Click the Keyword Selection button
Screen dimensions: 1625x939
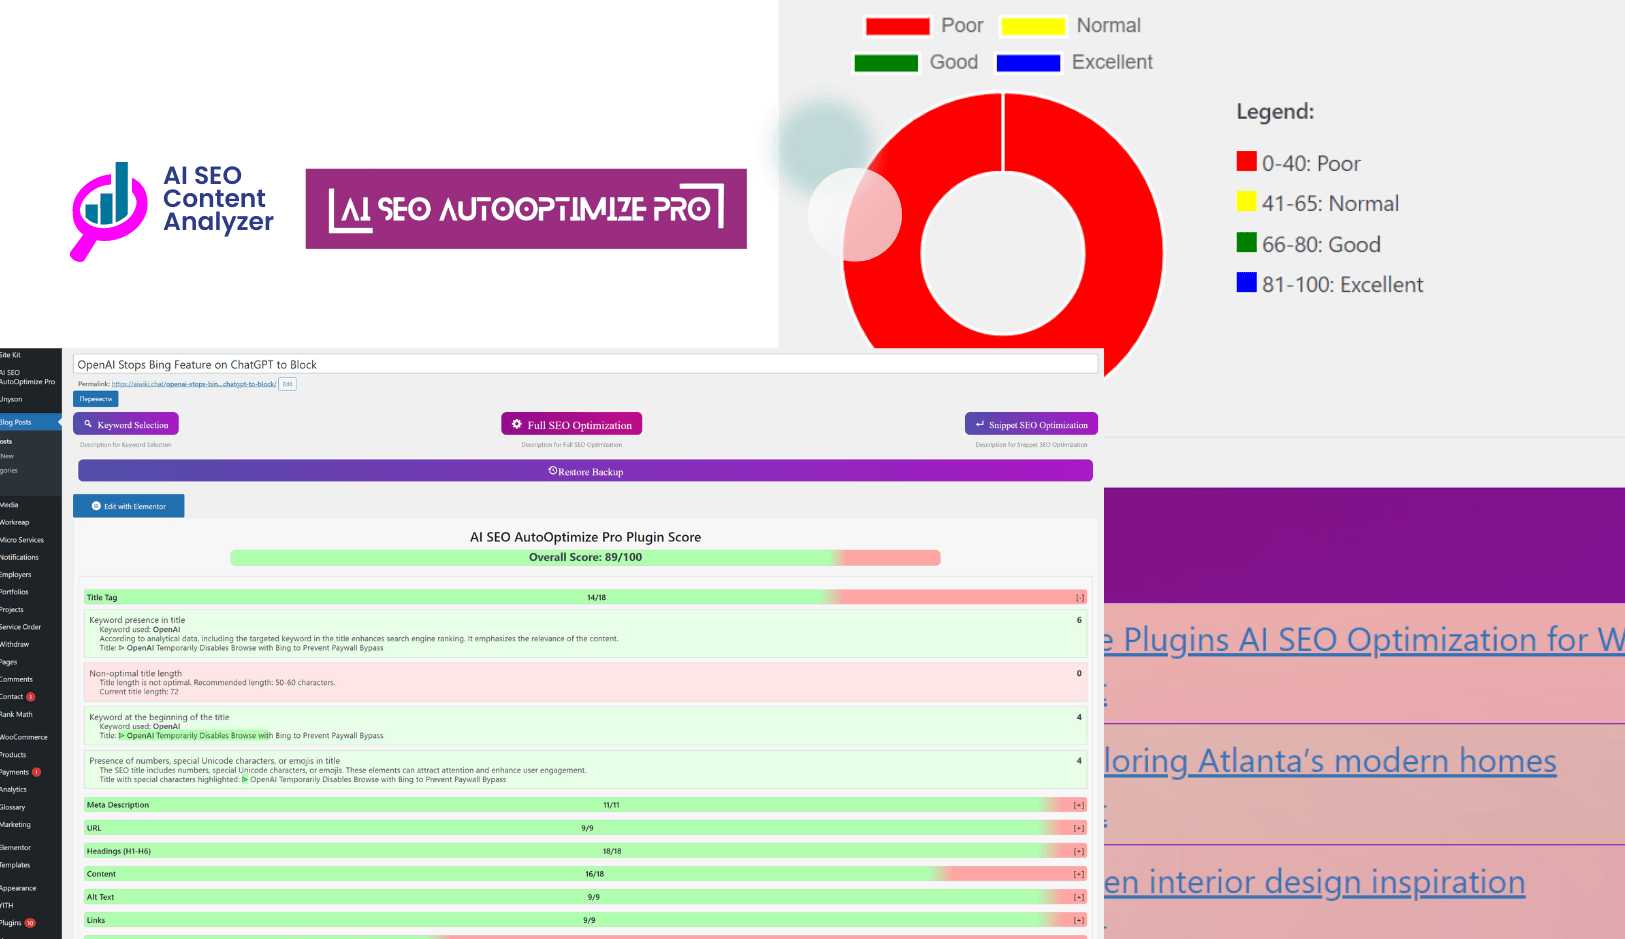126,424
